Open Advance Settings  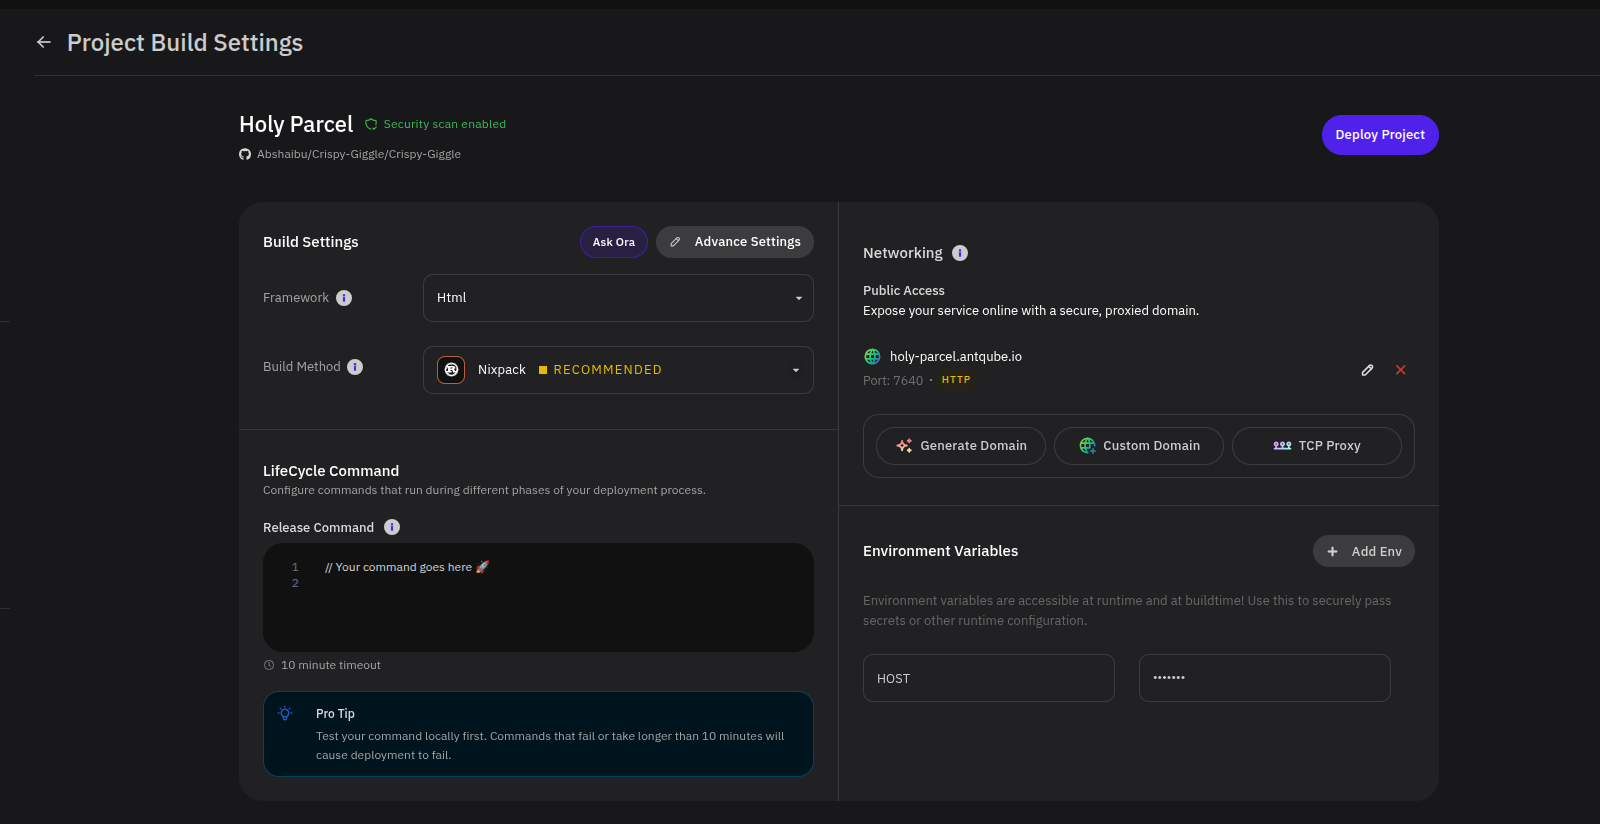point(735,242)
